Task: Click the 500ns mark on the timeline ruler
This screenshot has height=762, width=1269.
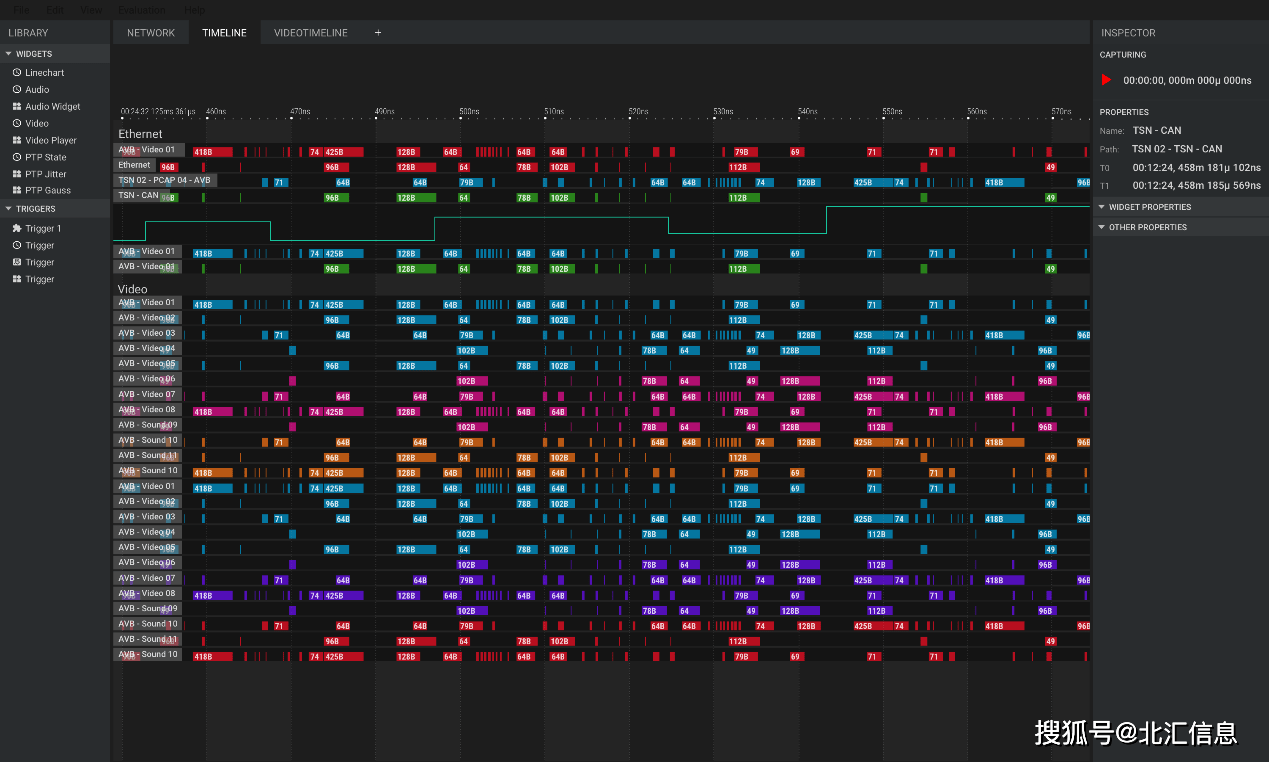Action: (468, 112)
